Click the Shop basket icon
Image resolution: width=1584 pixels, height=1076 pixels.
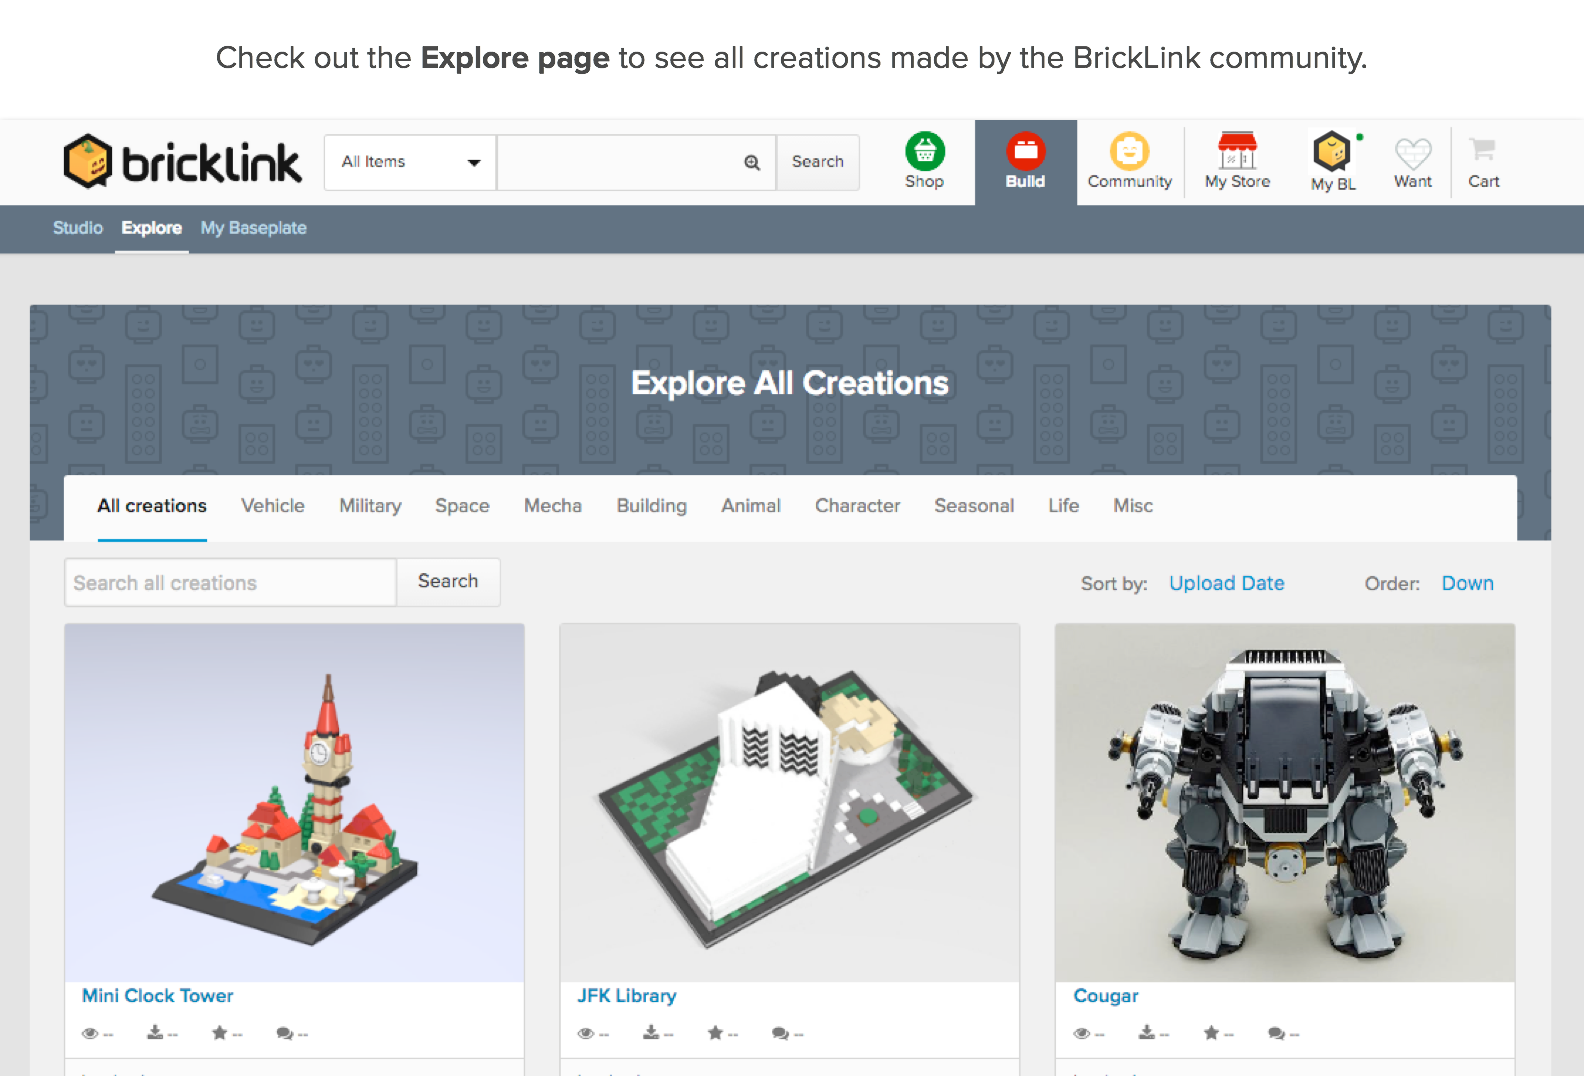[x=925, y=151]
